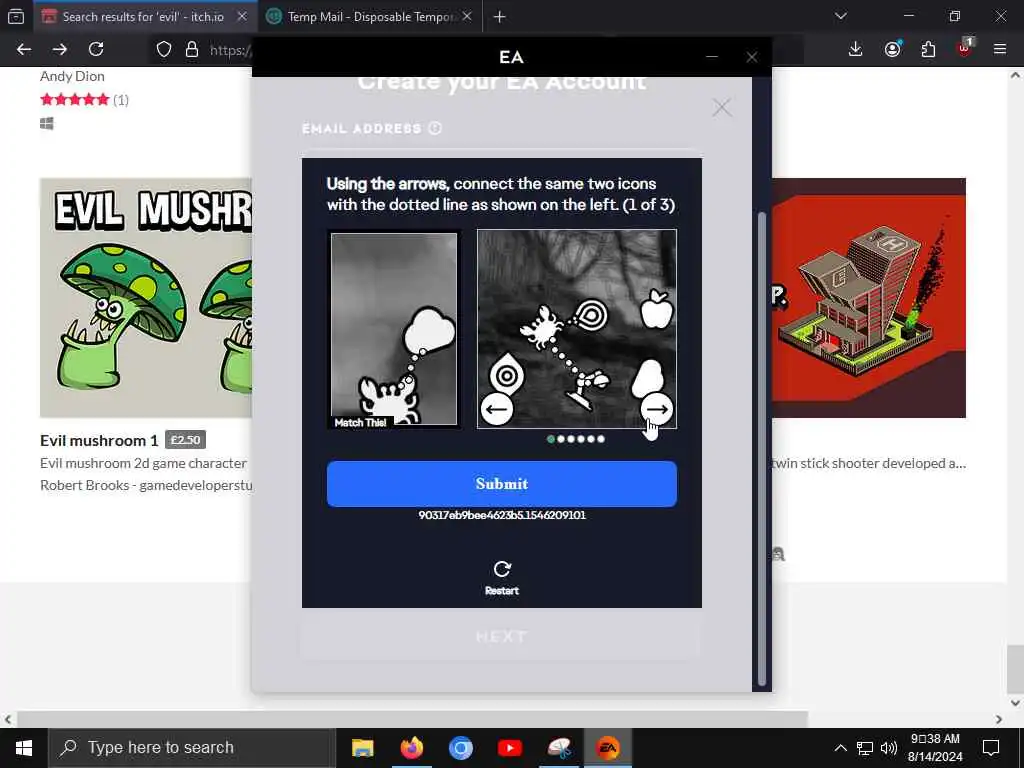Open Firefox extensions puzzle icon
The image size is (1024, 768).
tap(928, 49)
